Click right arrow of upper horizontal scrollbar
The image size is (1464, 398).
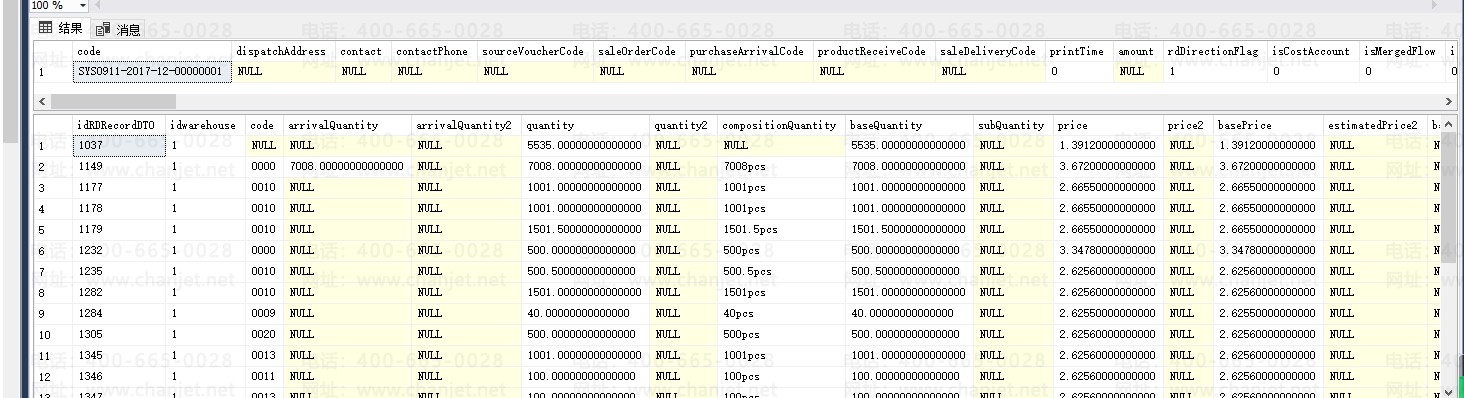coord(1449,101)
